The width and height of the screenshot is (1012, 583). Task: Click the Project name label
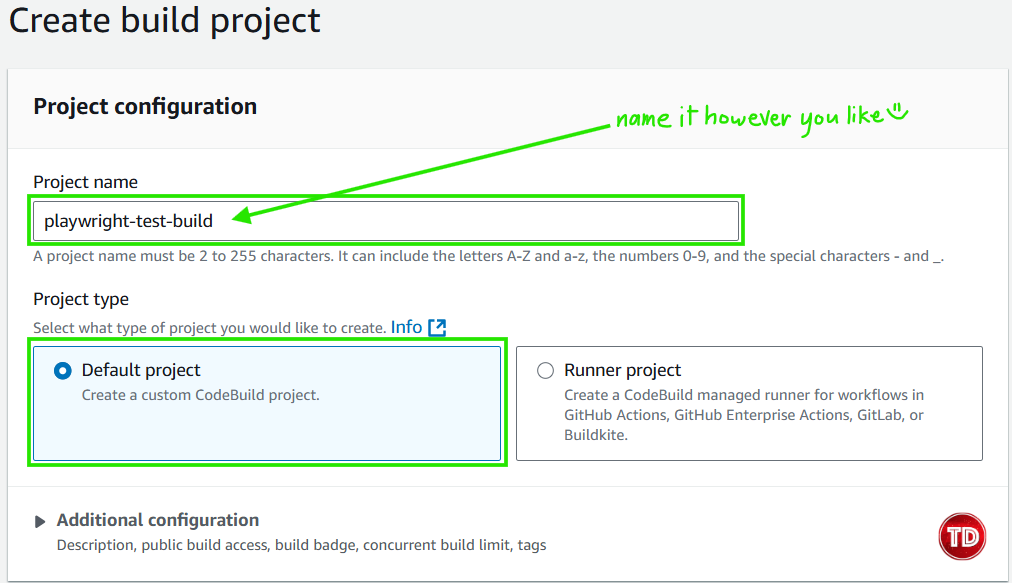pyautogui.click(x=85, y=182)
